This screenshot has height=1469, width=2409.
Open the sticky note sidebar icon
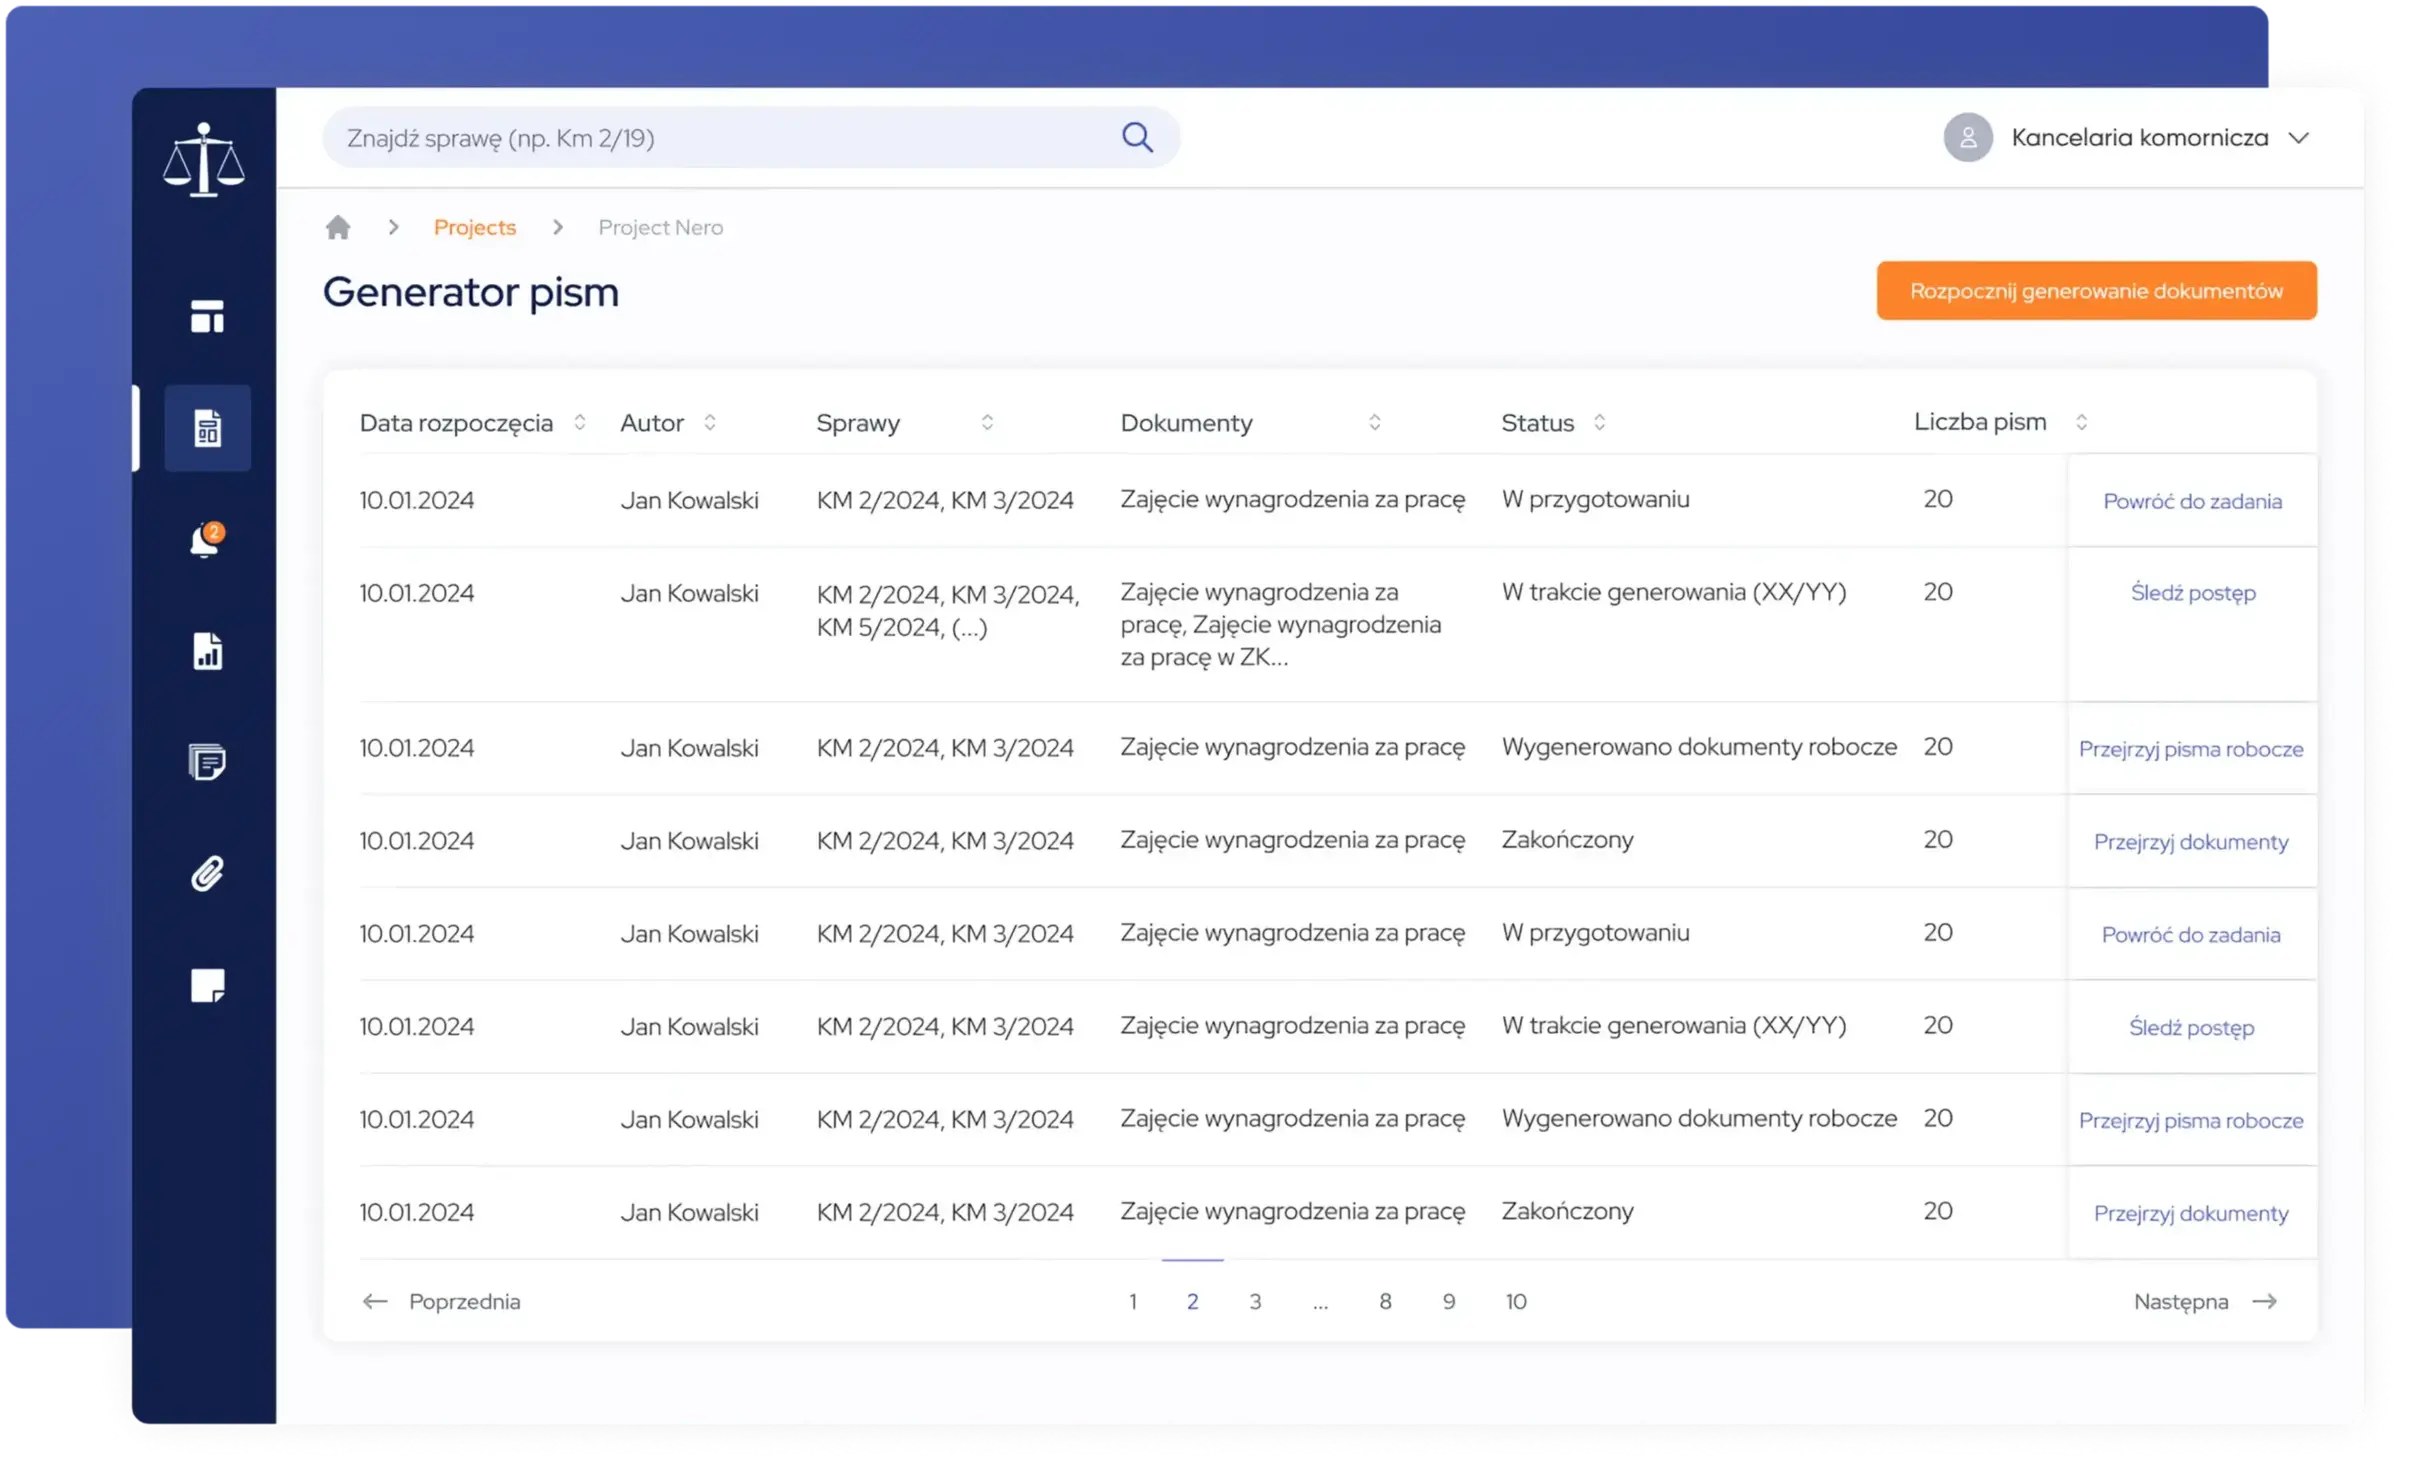(x=207, y=985)
